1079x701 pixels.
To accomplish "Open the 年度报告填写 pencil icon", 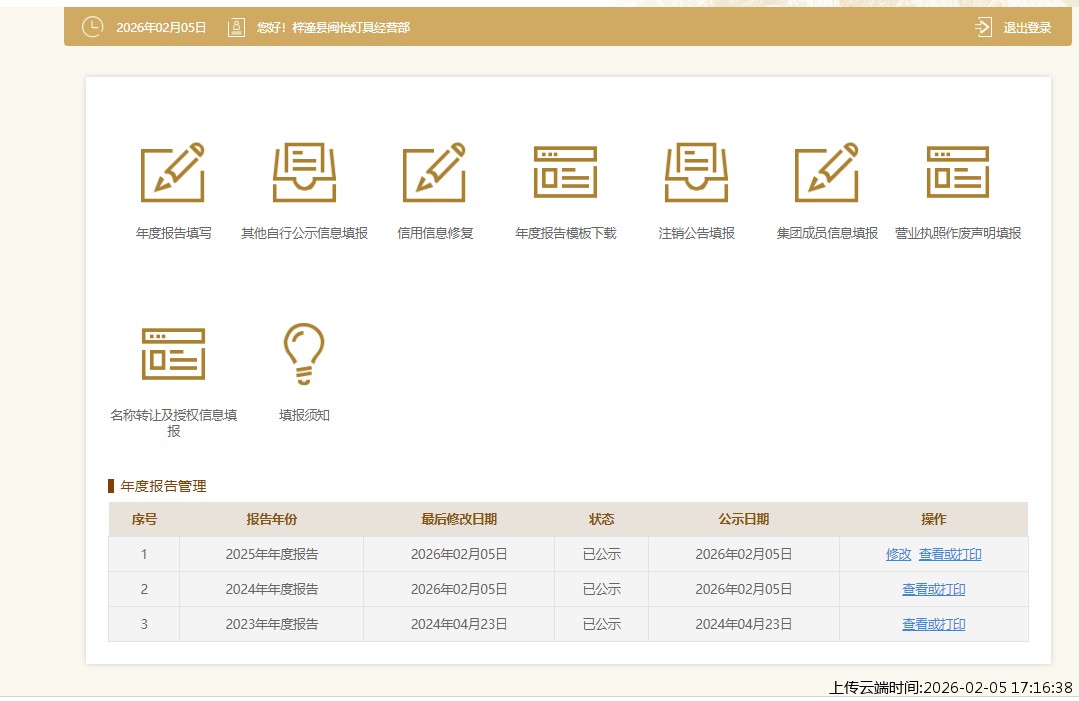I will 173,172.
